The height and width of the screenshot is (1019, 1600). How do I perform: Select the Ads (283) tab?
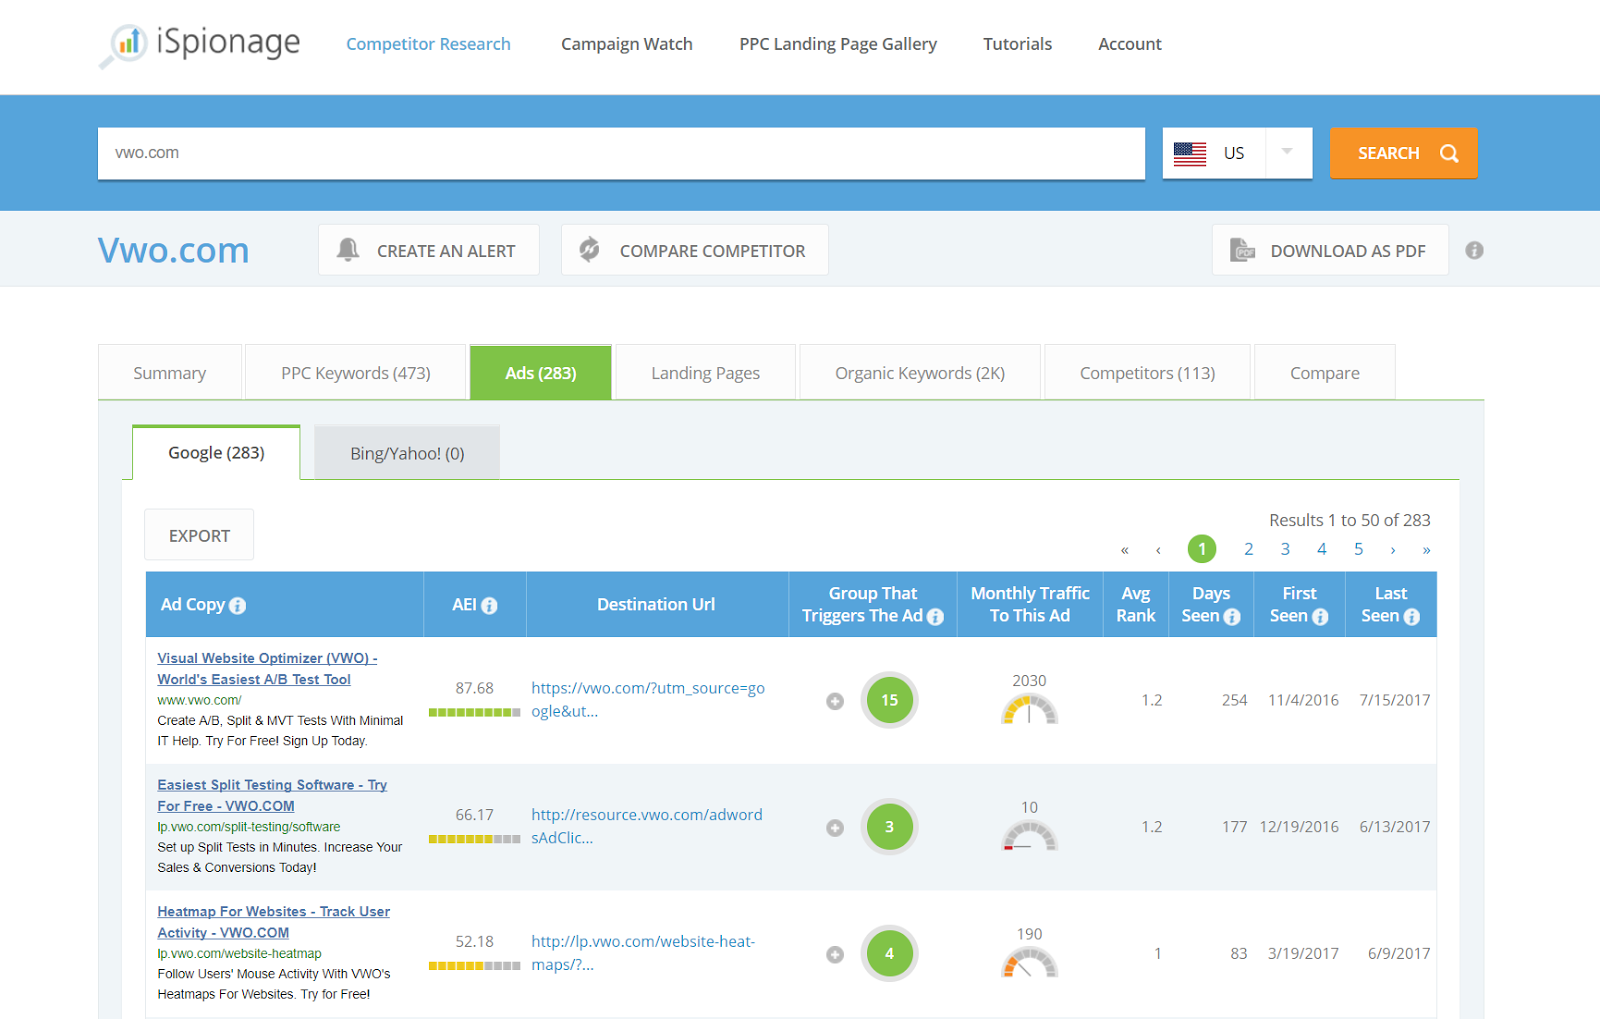pyautogui.click(x=541, y=373)
